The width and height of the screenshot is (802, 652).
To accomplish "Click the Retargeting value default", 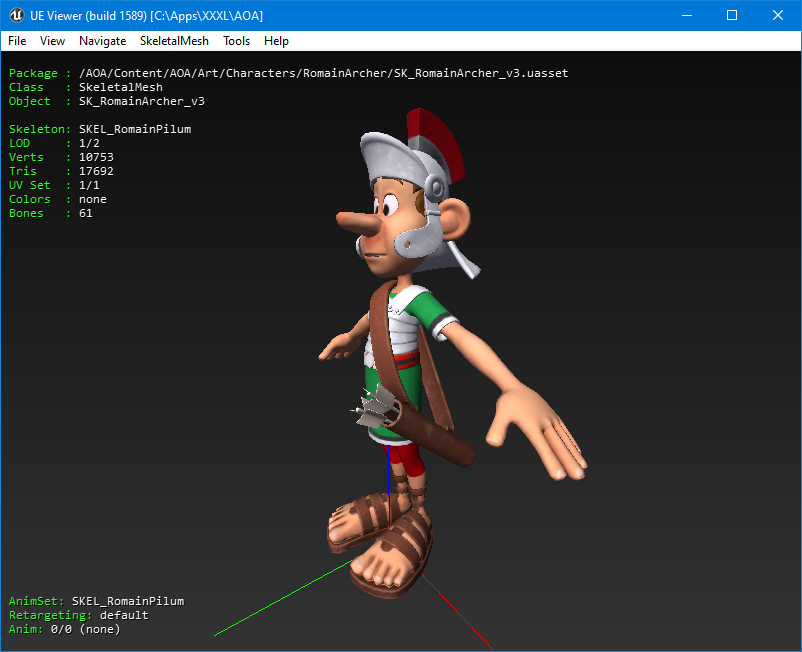I will click(x=124, y=615).
